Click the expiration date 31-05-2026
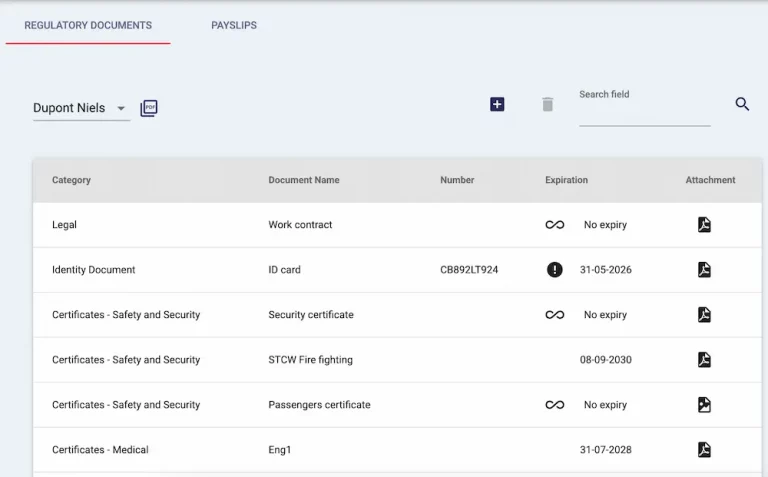 (x=606, y=270)
